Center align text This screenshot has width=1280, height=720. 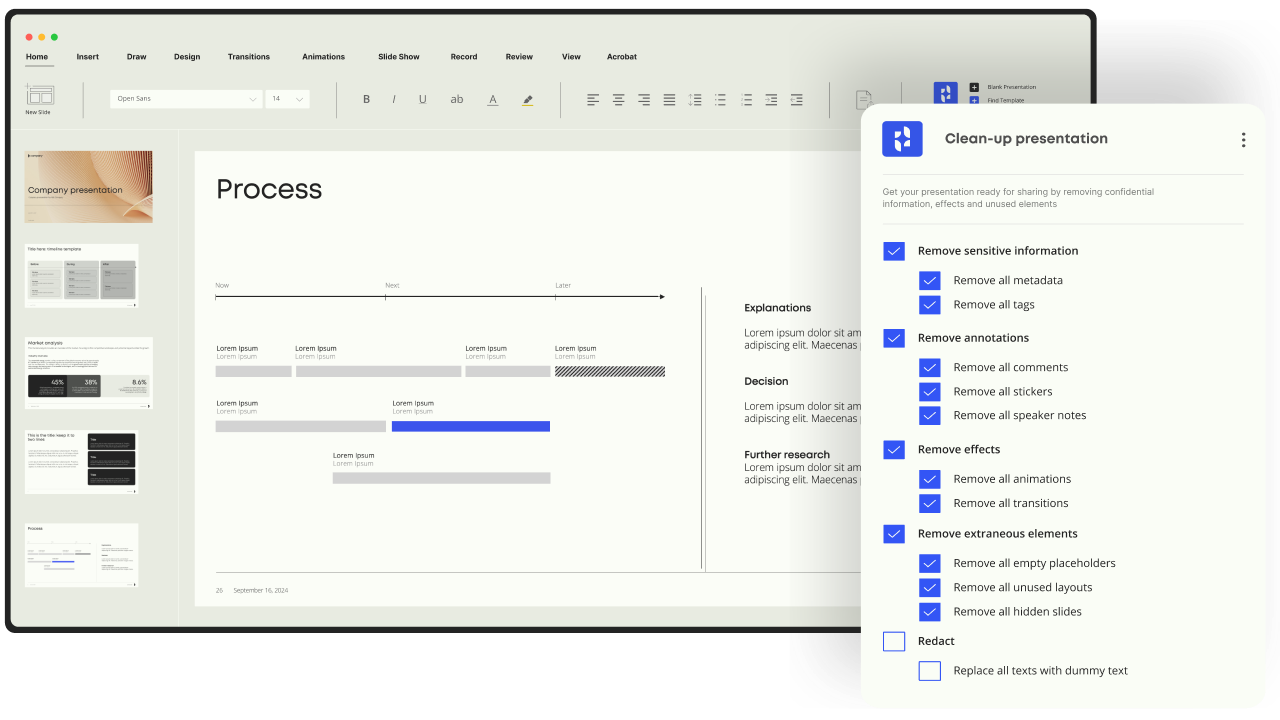click(619, 99)
